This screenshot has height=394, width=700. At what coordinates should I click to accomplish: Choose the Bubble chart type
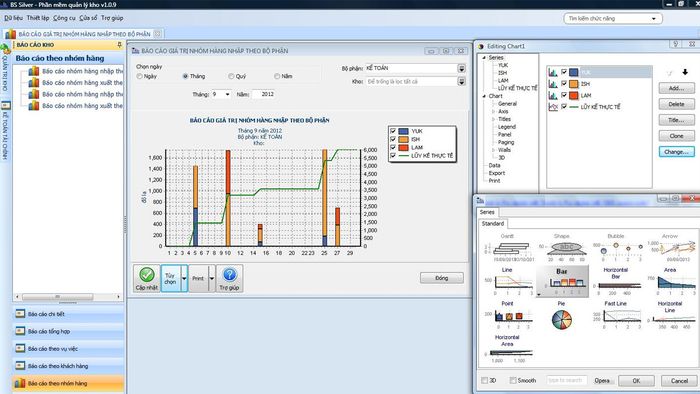pos(616,248)
